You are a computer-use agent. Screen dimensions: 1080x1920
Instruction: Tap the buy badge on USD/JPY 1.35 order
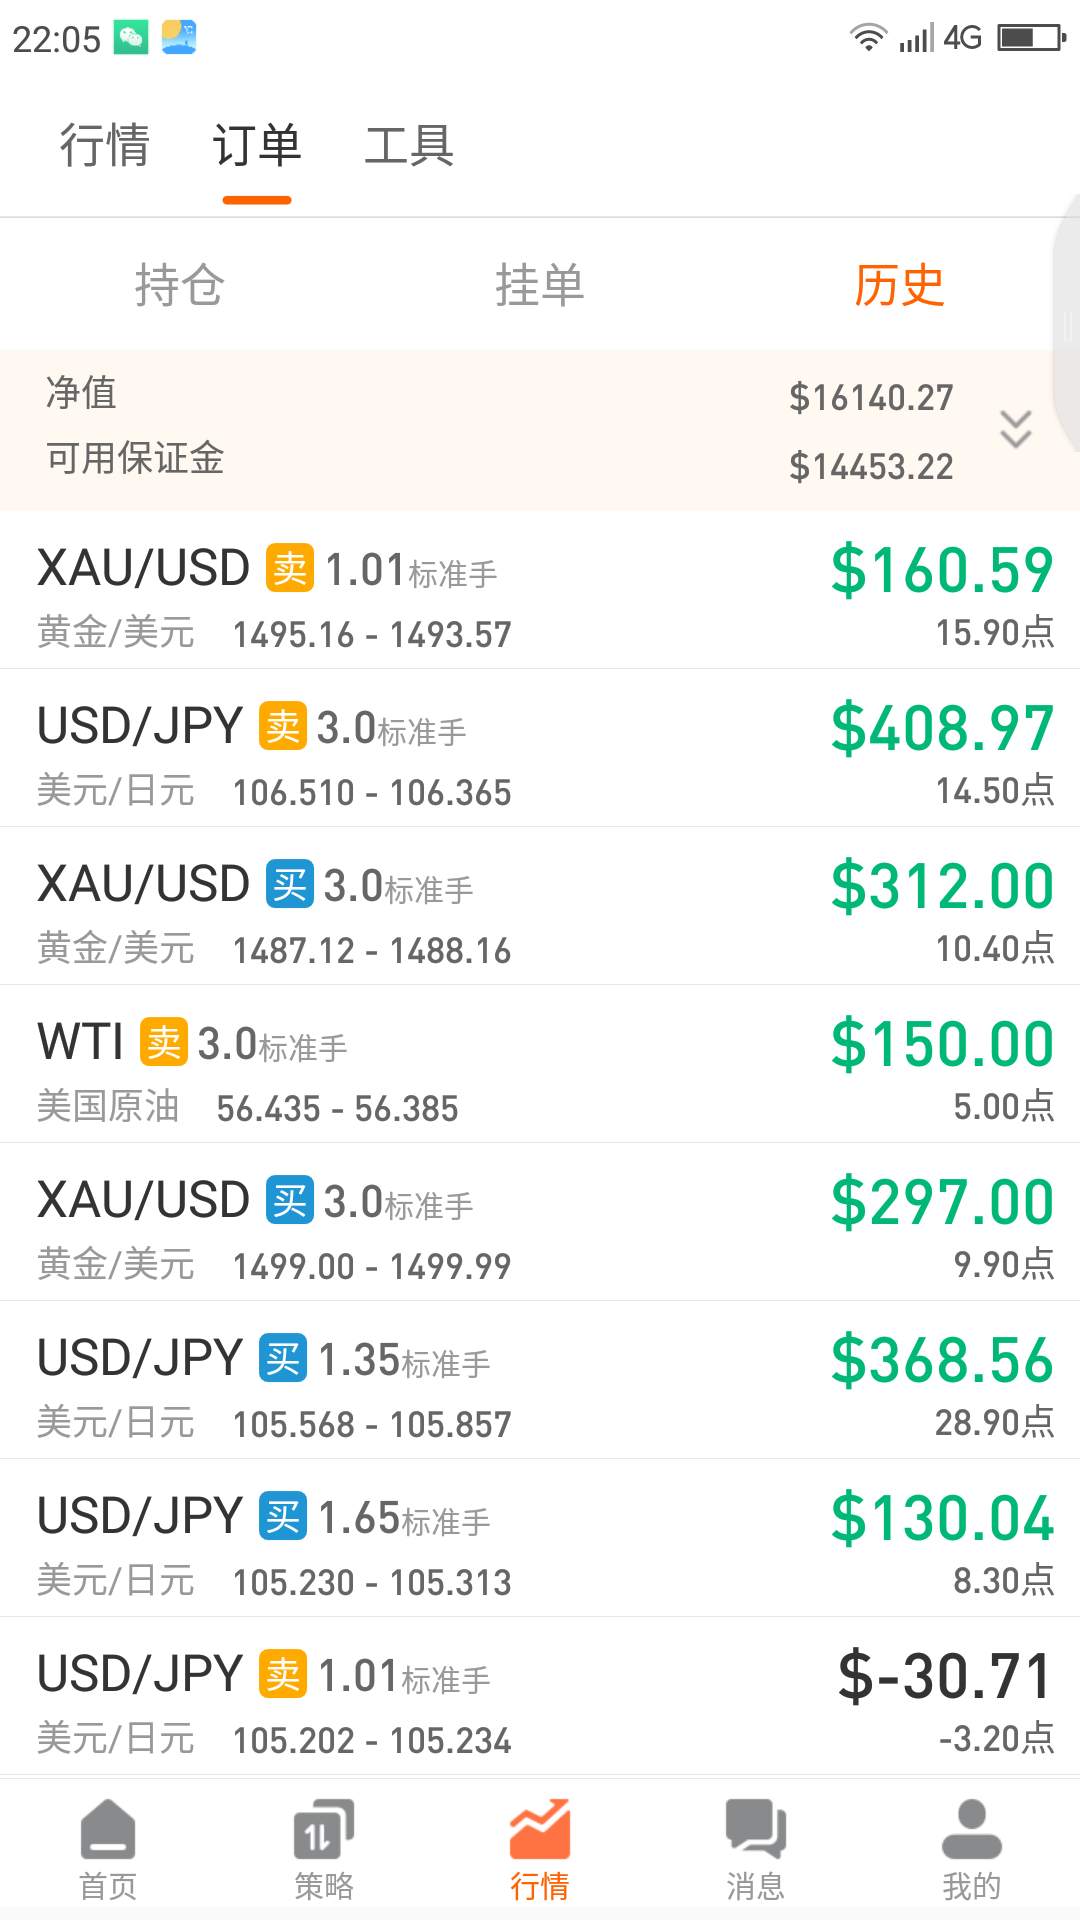click(x=283, y=1358)
